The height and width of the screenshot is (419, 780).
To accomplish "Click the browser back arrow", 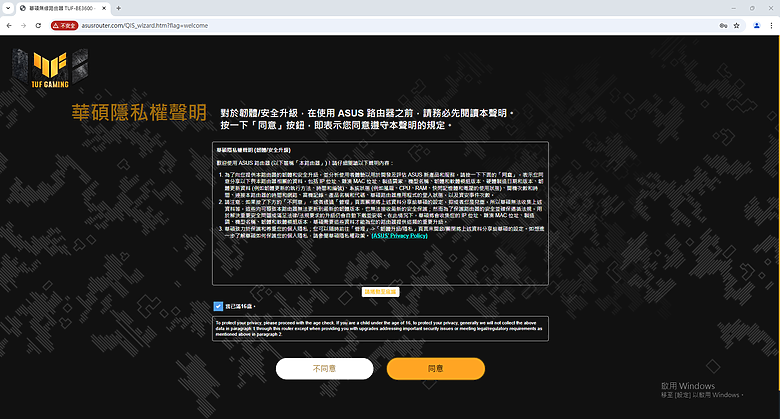I will click(x=9, y=25).
